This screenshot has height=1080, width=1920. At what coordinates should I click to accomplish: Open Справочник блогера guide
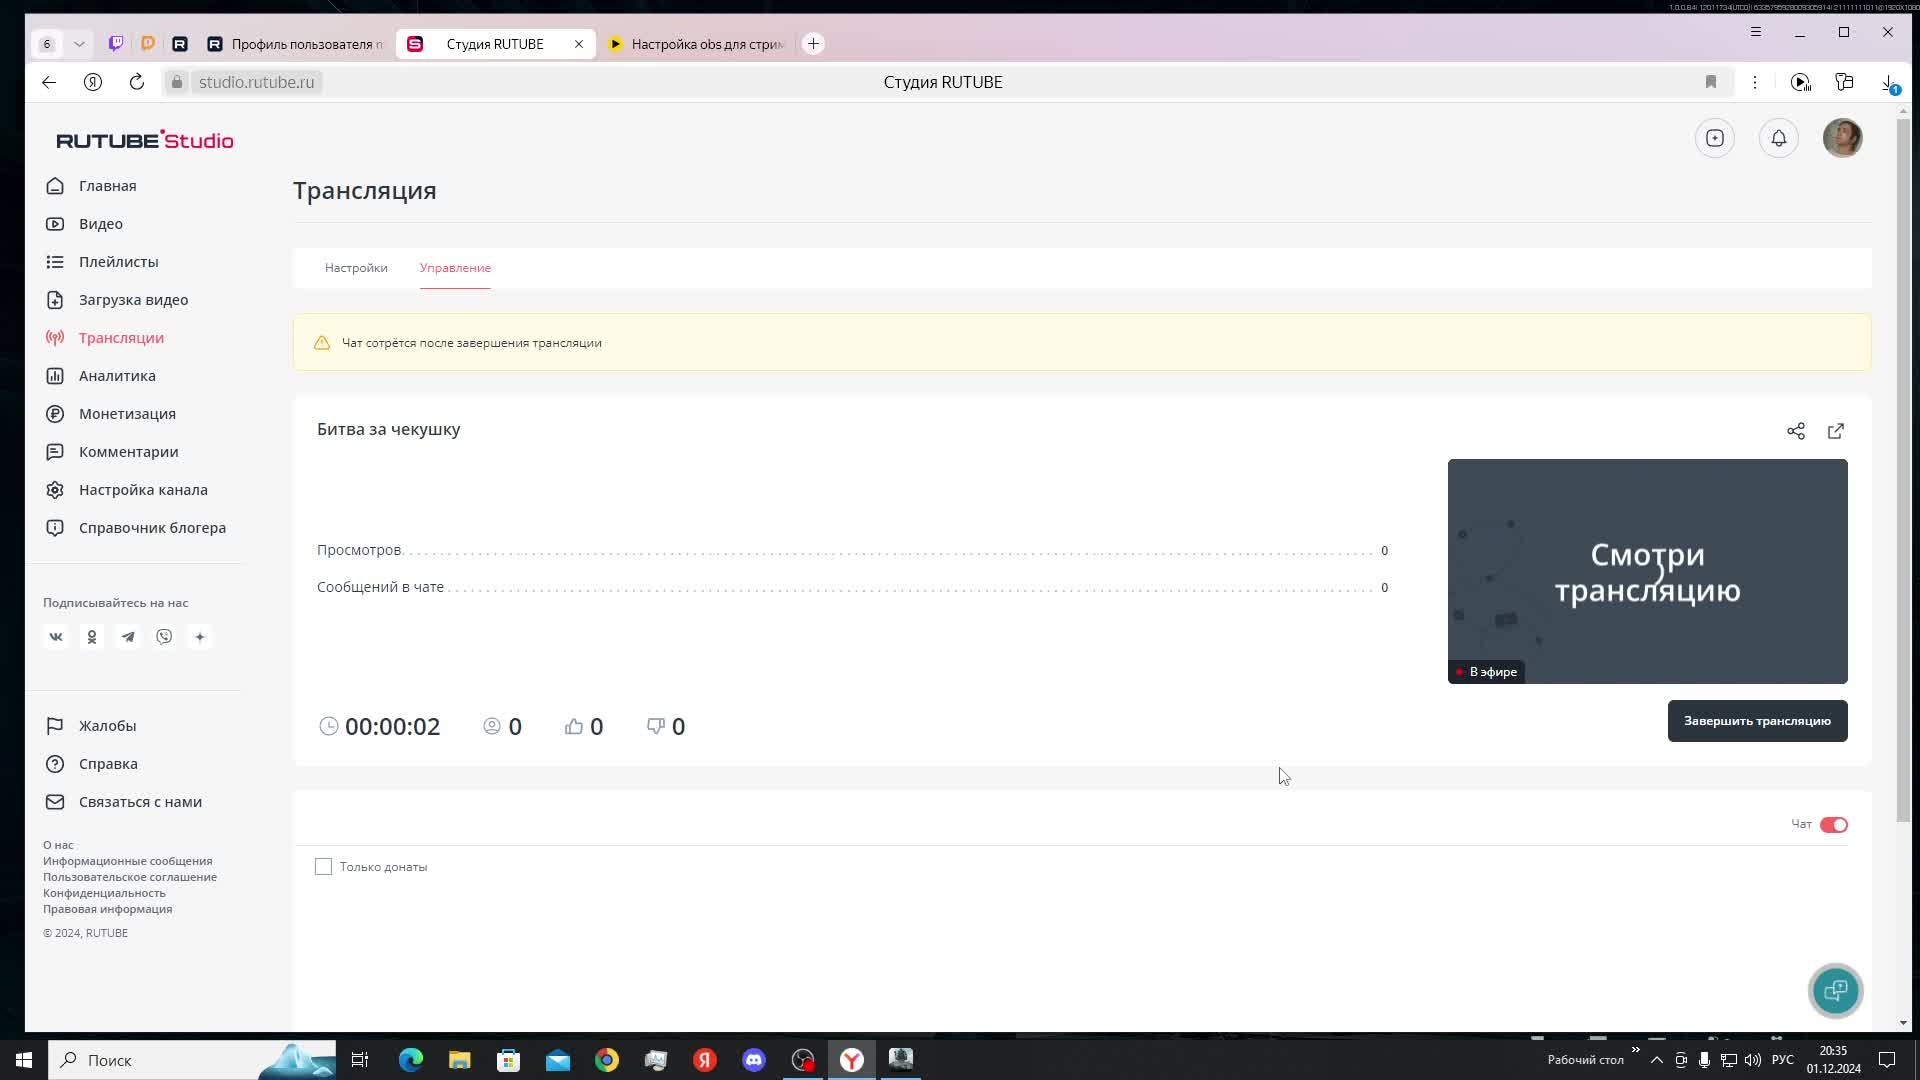tap(152, 528)
